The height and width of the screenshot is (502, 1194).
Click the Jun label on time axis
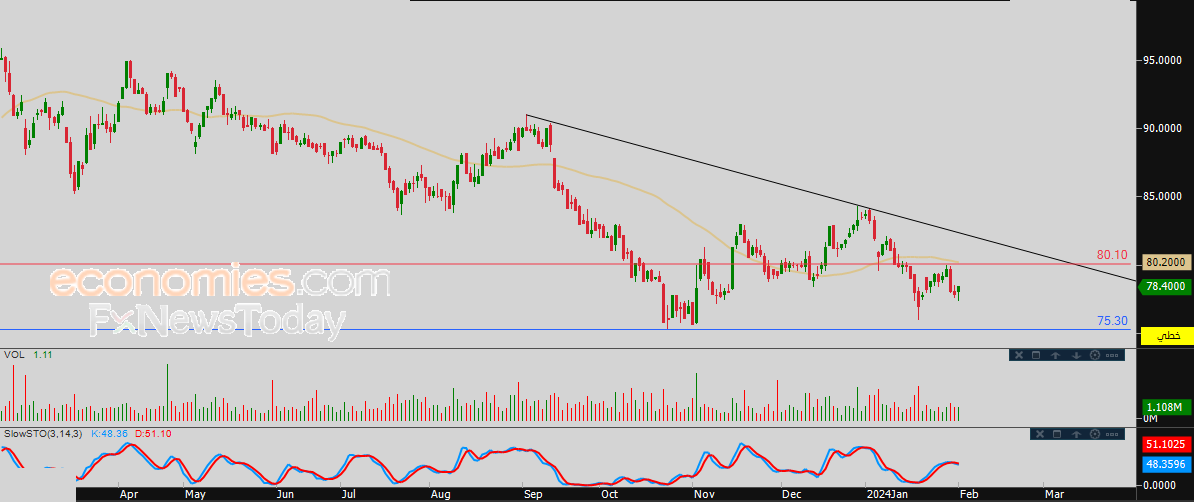click(x=284, y=494)
